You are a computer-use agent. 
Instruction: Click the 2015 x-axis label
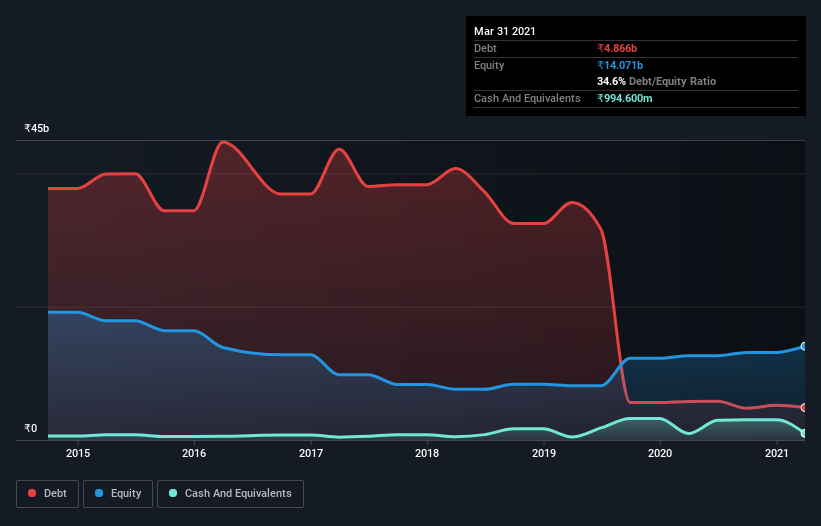click(78, 453)
